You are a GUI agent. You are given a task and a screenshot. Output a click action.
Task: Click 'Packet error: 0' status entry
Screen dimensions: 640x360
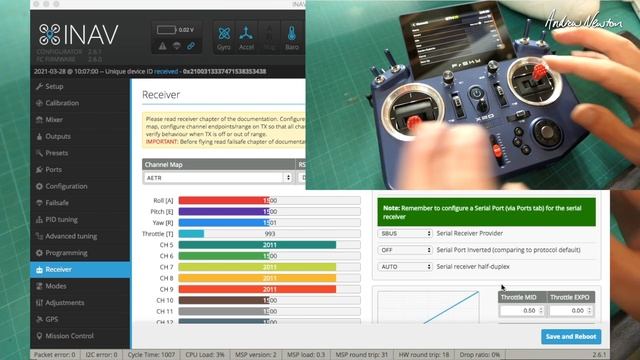pyautogui.click(x=54, y=355)
